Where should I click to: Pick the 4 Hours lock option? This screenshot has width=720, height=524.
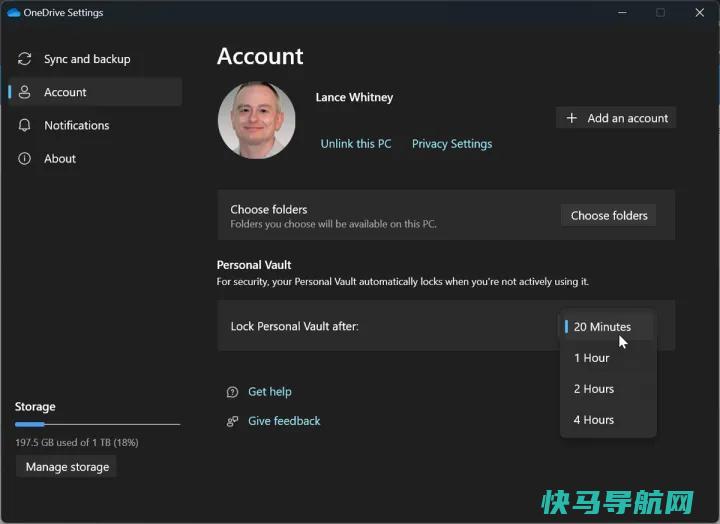(x=608, y=420)
